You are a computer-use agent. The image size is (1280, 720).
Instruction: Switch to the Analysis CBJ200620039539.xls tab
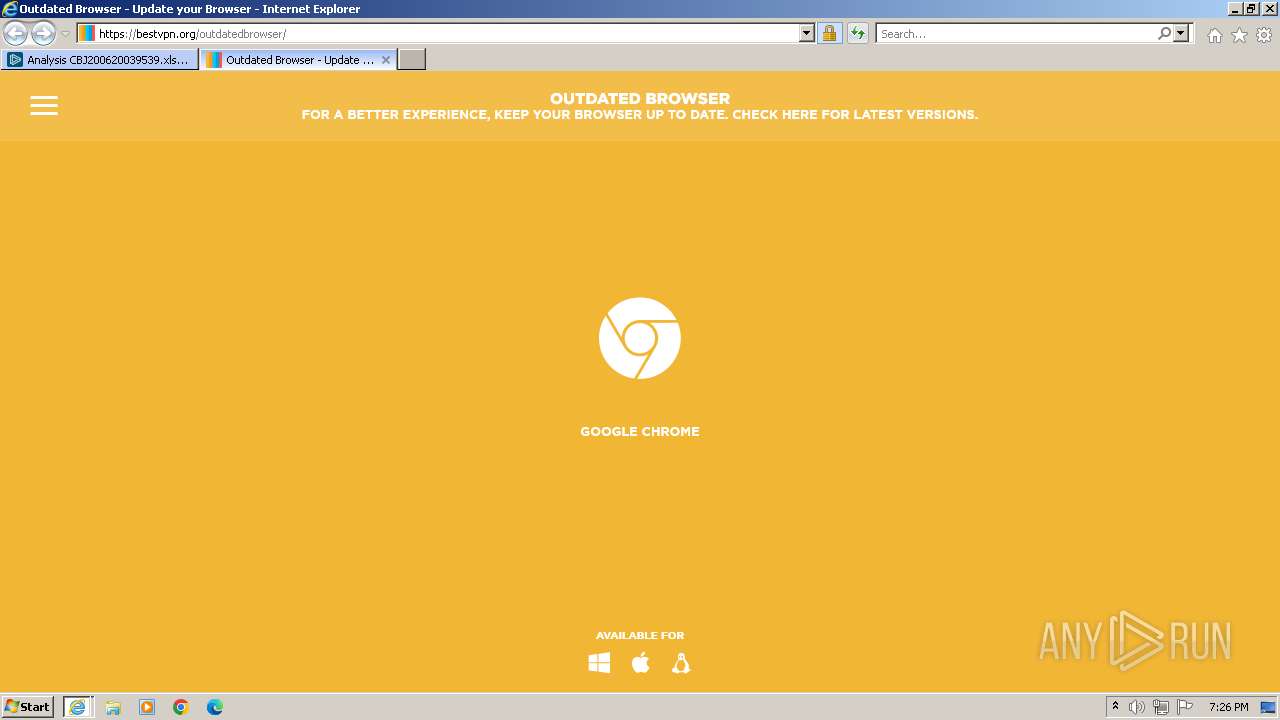click(99, 60)
